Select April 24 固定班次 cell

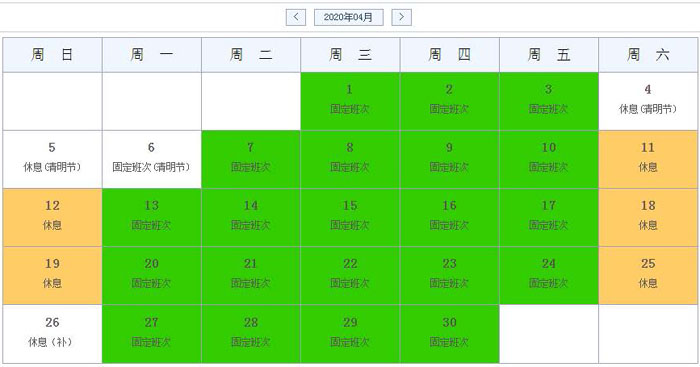coord(549,275)
